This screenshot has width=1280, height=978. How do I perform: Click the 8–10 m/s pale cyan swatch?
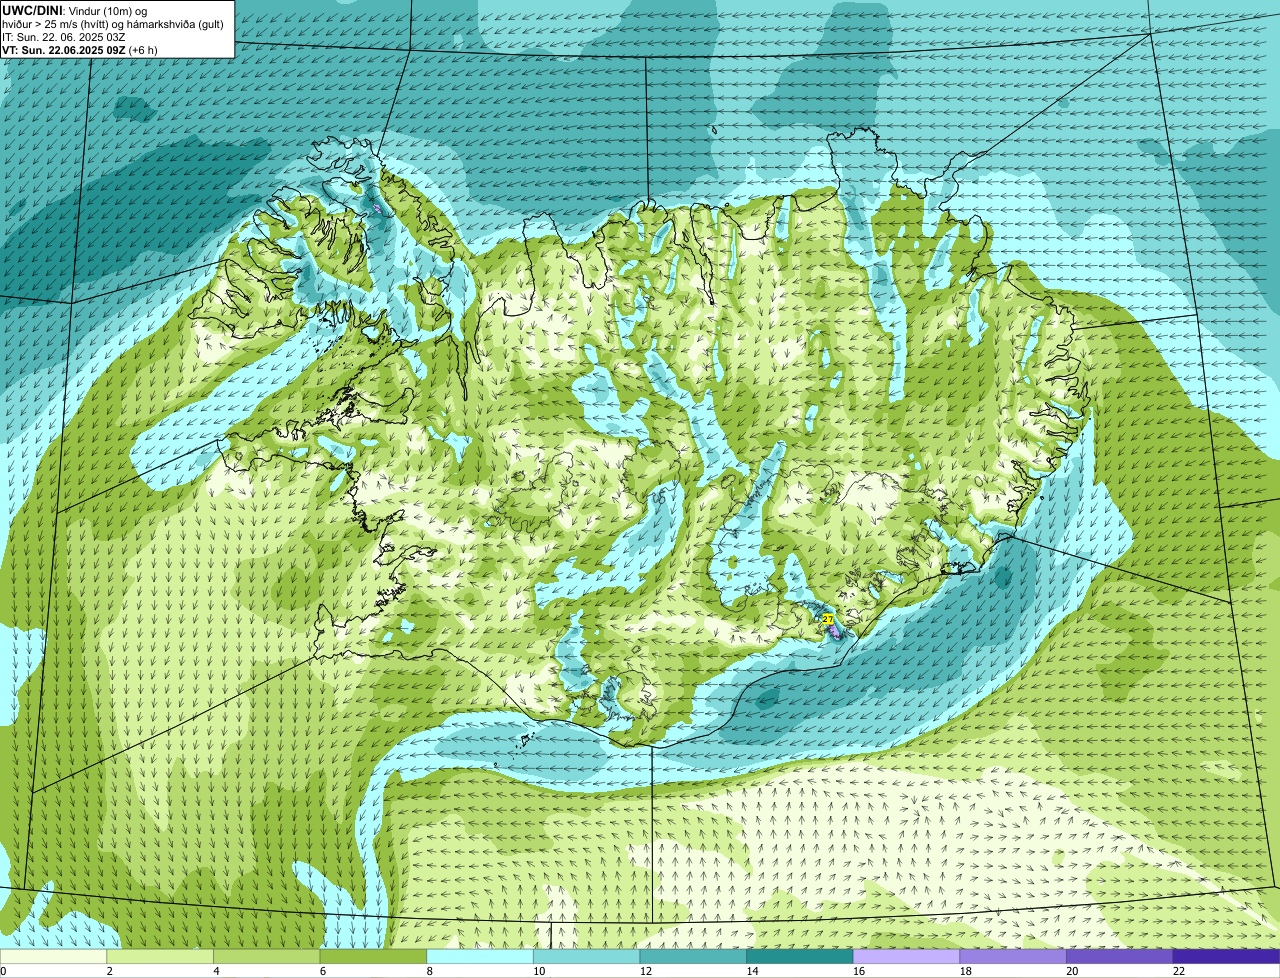pyautogui.click(x=480, y=956)
